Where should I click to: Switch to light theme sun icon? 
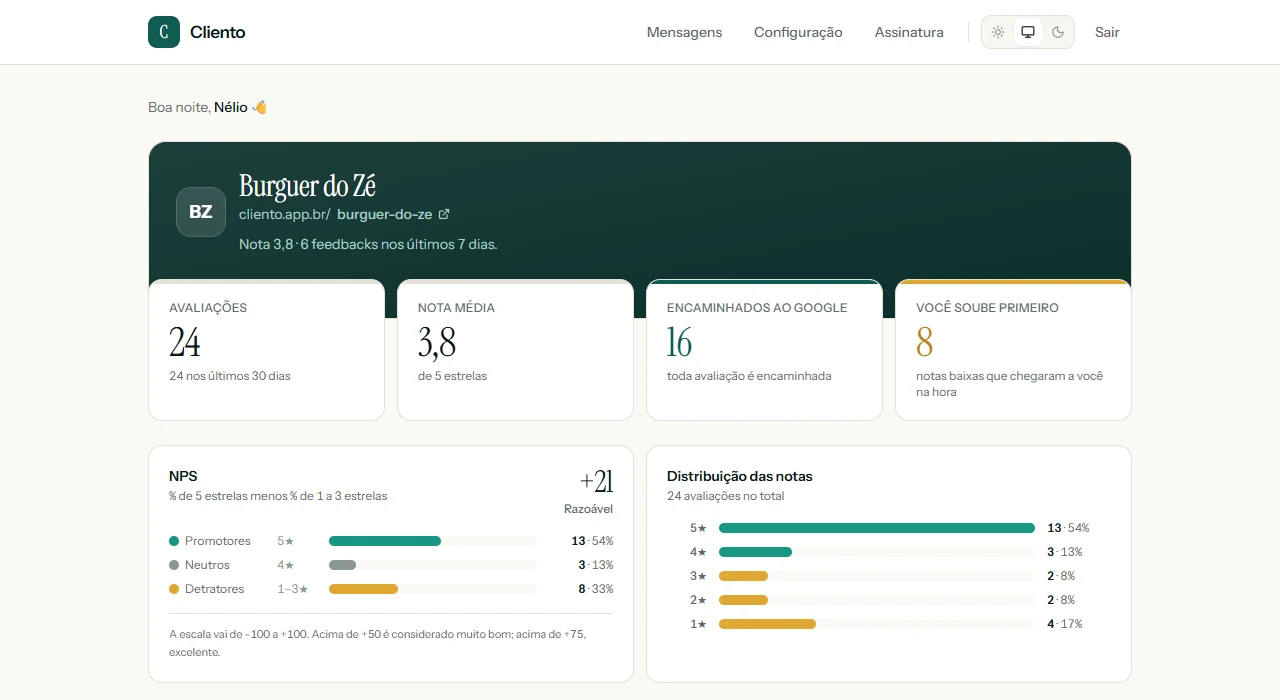(998, 32)
